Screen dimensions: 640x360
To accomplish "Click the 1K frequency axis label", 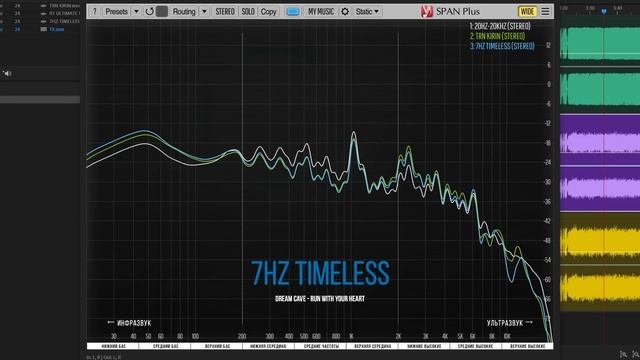I will pyautogui.click(x=351, y=336).
